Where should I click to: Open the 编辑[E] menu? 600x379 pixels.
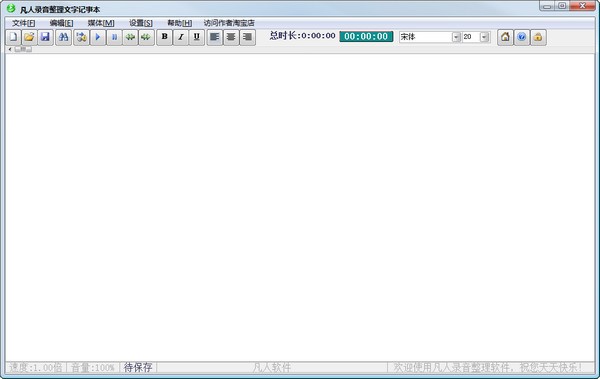coord(61,23)
